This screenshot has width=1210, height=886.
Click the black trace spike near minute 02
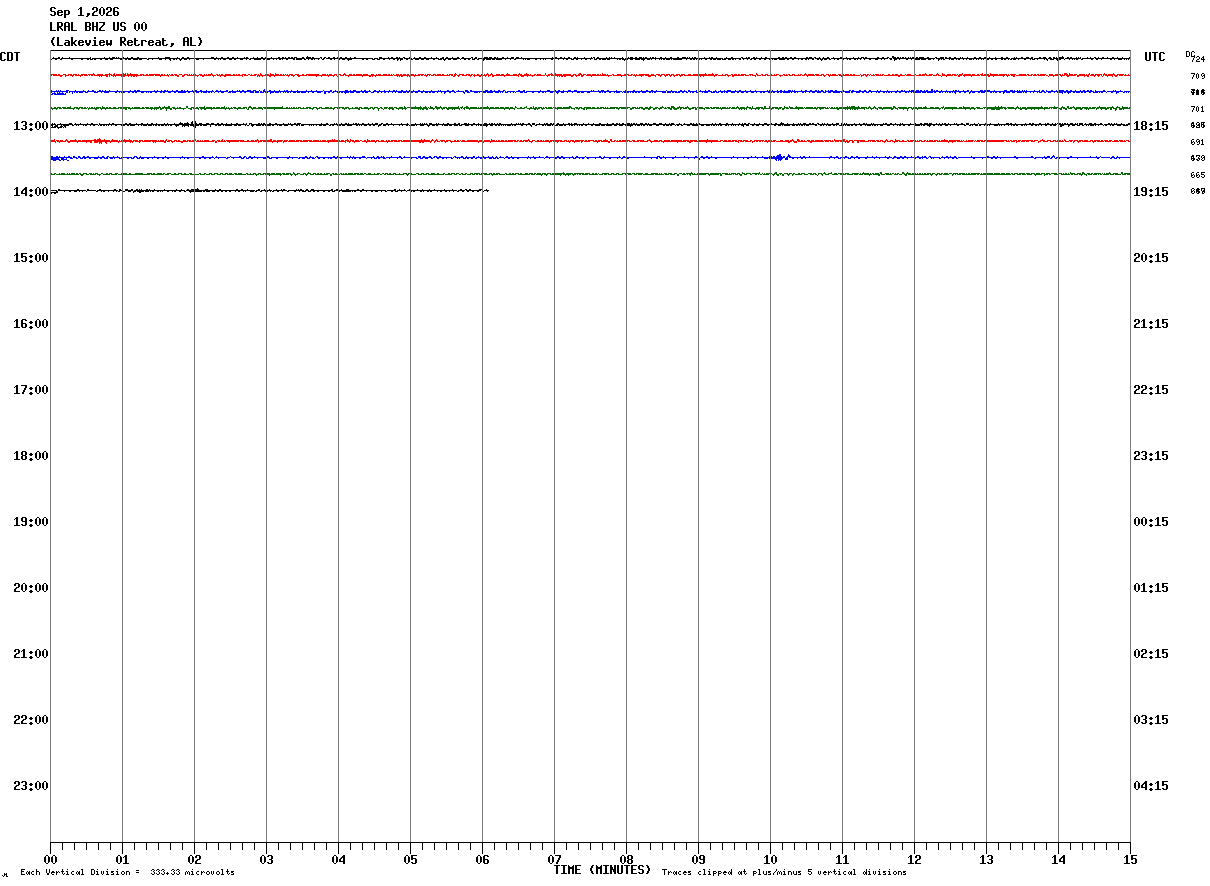point(190,124)
